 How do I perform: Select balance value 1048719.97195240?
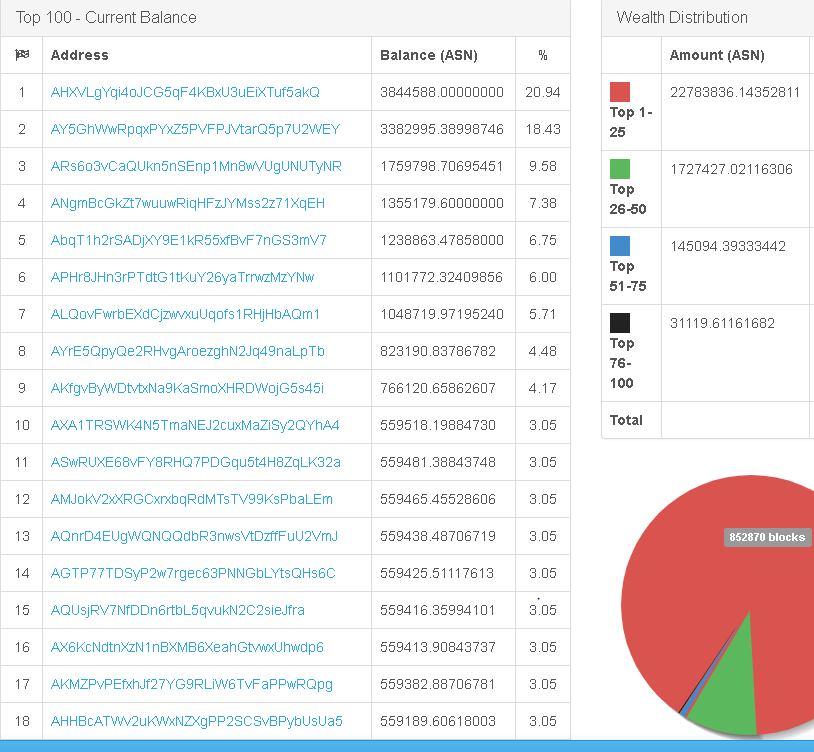(442, 315)
